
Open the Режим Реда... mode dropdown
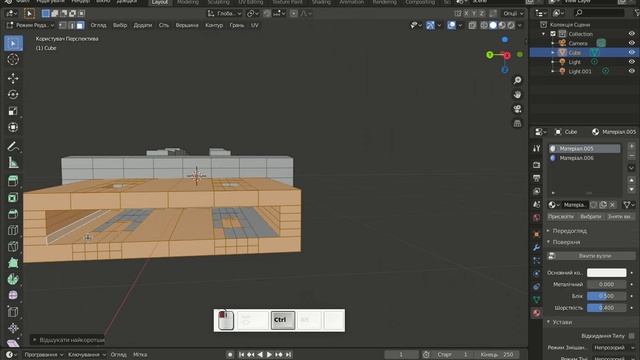31,25
